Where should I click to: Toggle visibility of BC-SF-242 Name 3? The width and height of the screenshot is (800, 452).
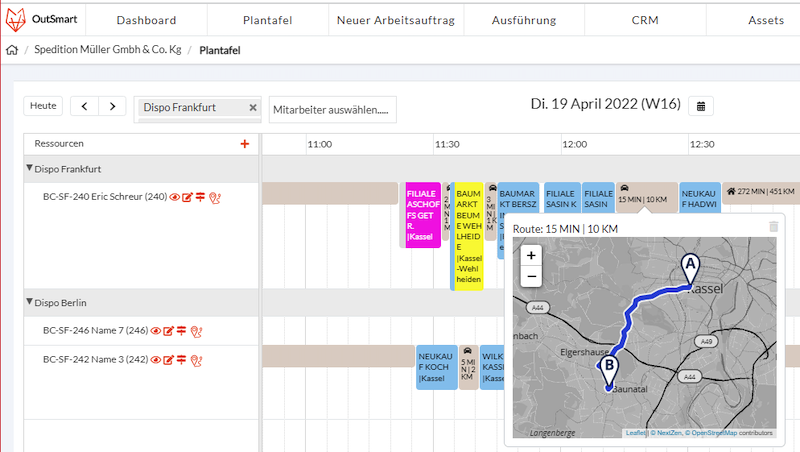click(156, 360)
